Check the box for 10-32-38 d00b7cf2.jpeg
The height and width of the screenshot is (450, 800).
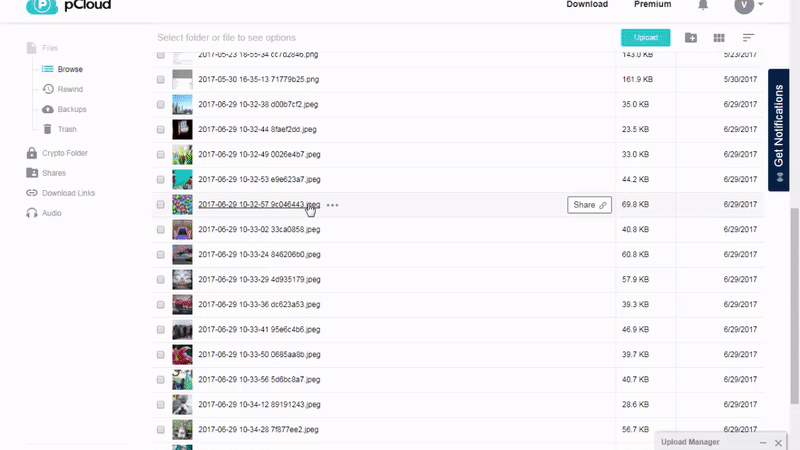pos(161,105)
